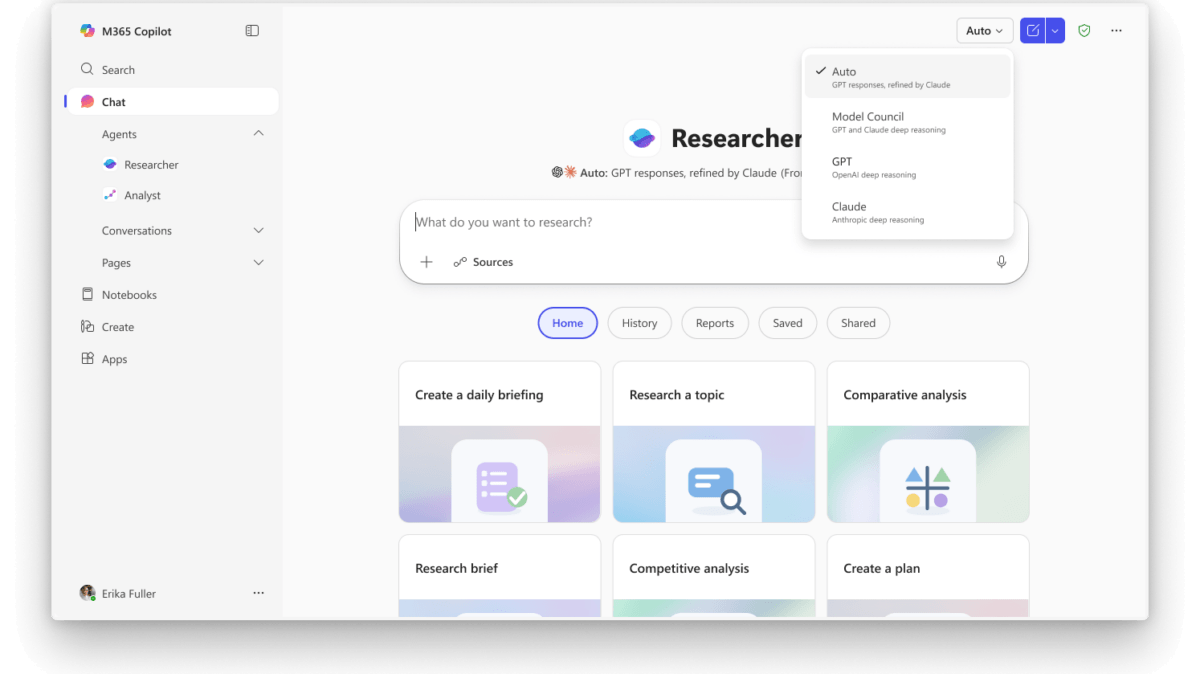
Task: Open the Create a plan card
Action: 928,576
